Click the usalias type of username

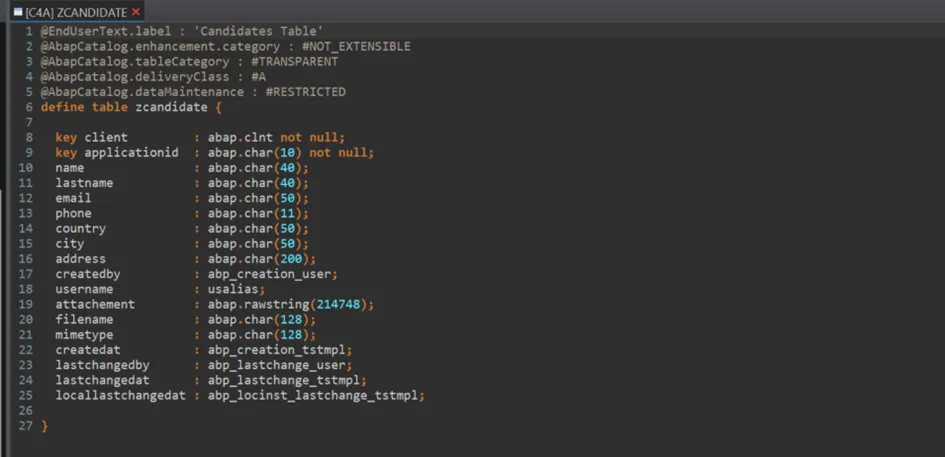click(233, 289)
